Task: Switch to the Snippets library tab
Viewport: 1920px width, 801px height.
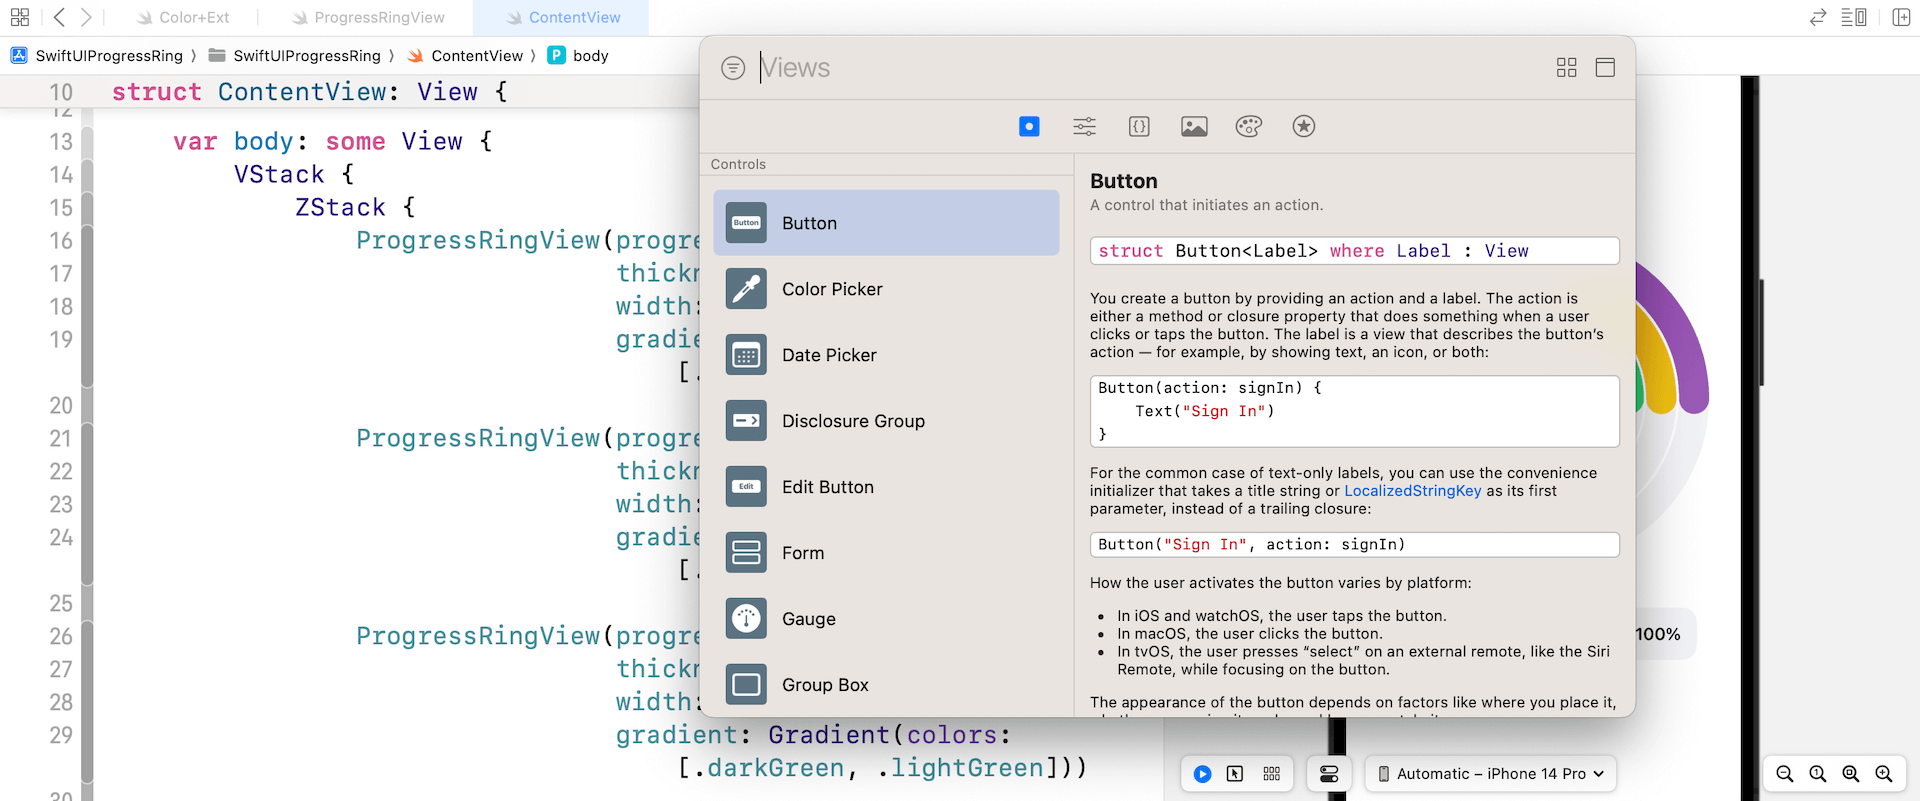Action: tap(1139, 126)
